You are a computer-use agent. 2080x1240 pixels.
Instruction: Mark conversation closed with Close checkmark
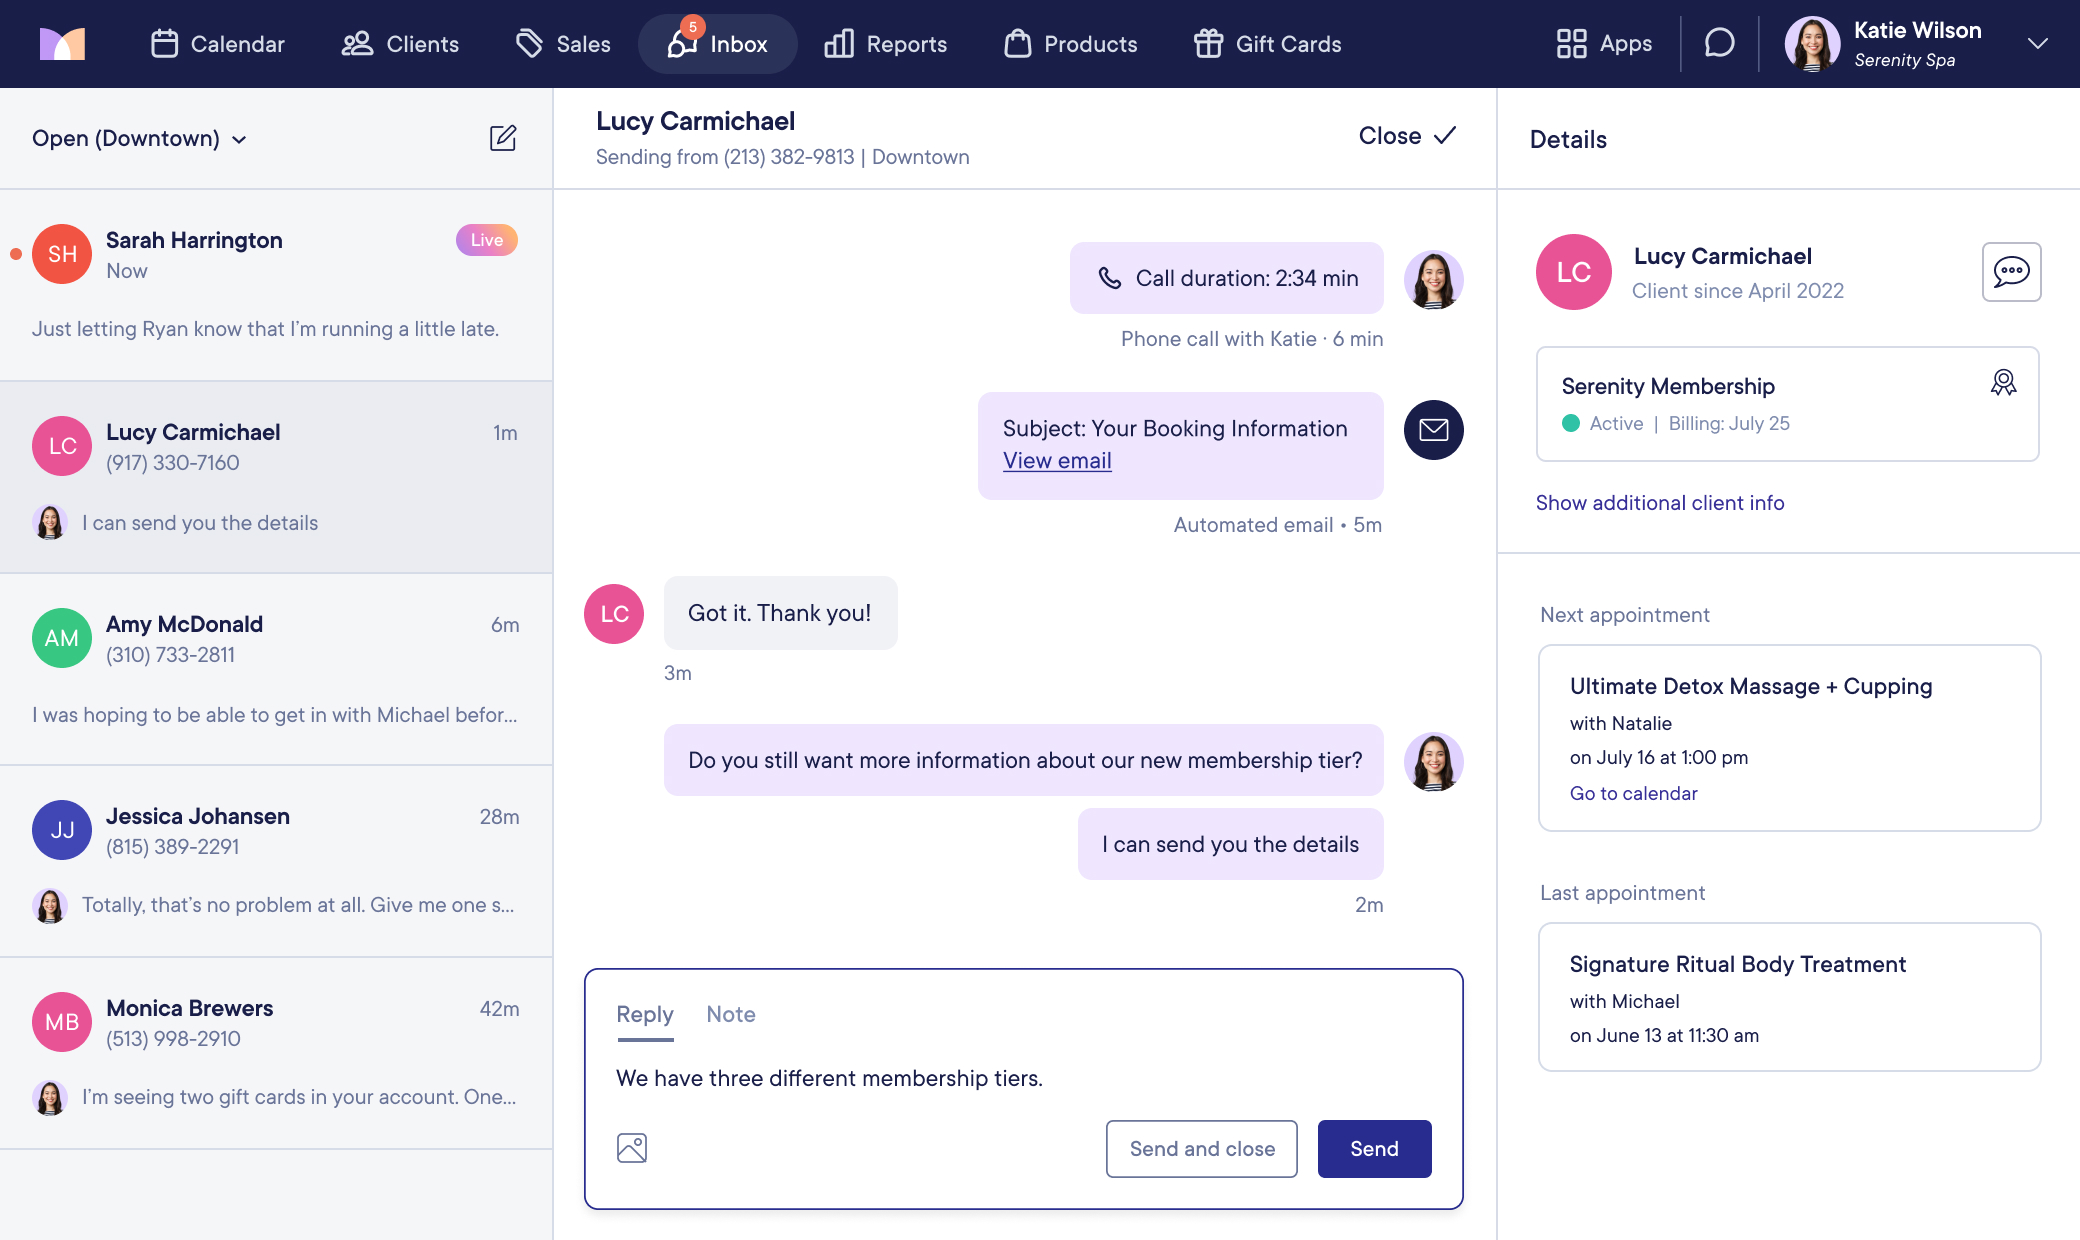tap(1406, 136)
